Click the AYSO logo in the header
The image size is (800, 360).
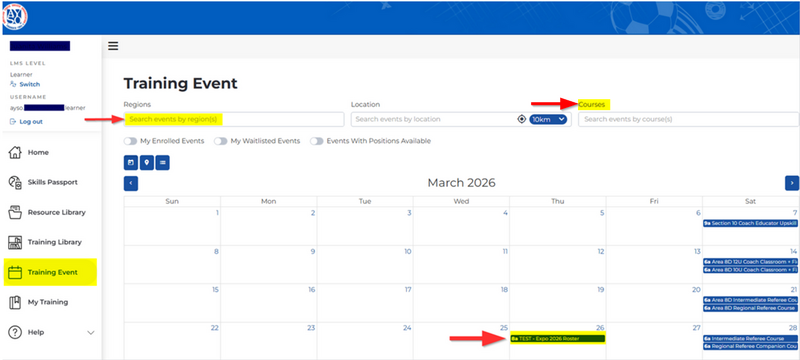pyautogui.click(x=15, y=17)
